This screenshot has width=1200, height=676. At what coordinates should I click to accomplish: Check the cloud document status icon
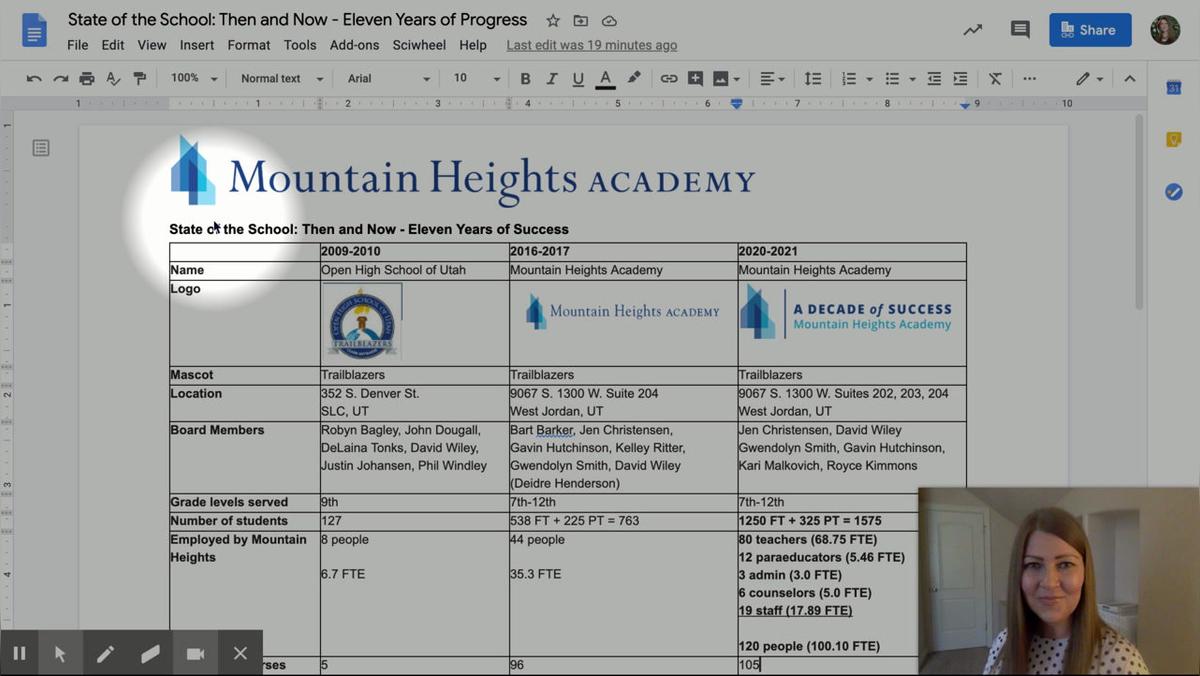point(609,20)
